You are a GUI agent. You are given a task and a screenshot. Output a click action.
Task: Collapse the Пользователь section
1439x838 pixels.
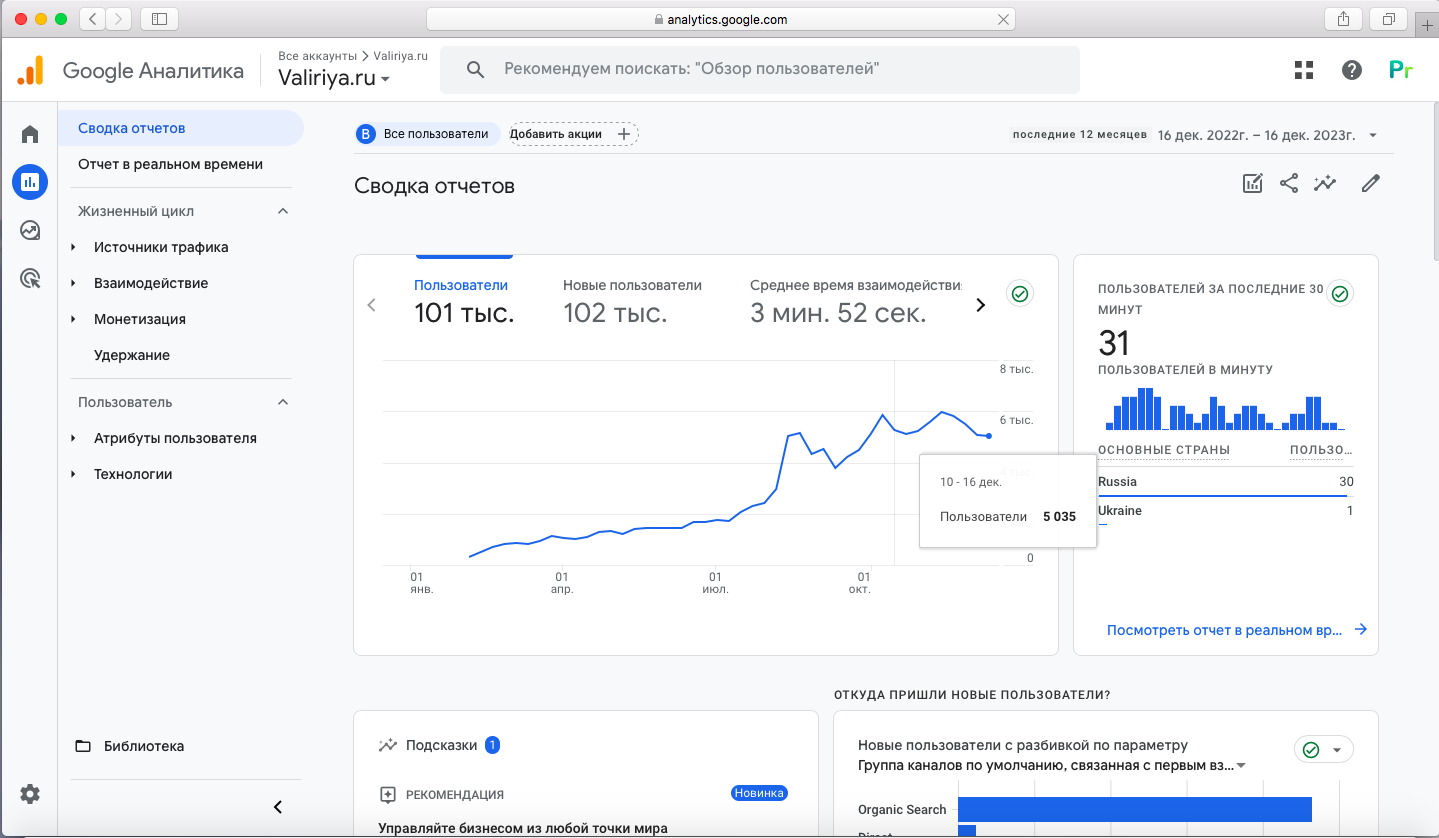coord(283,402)
